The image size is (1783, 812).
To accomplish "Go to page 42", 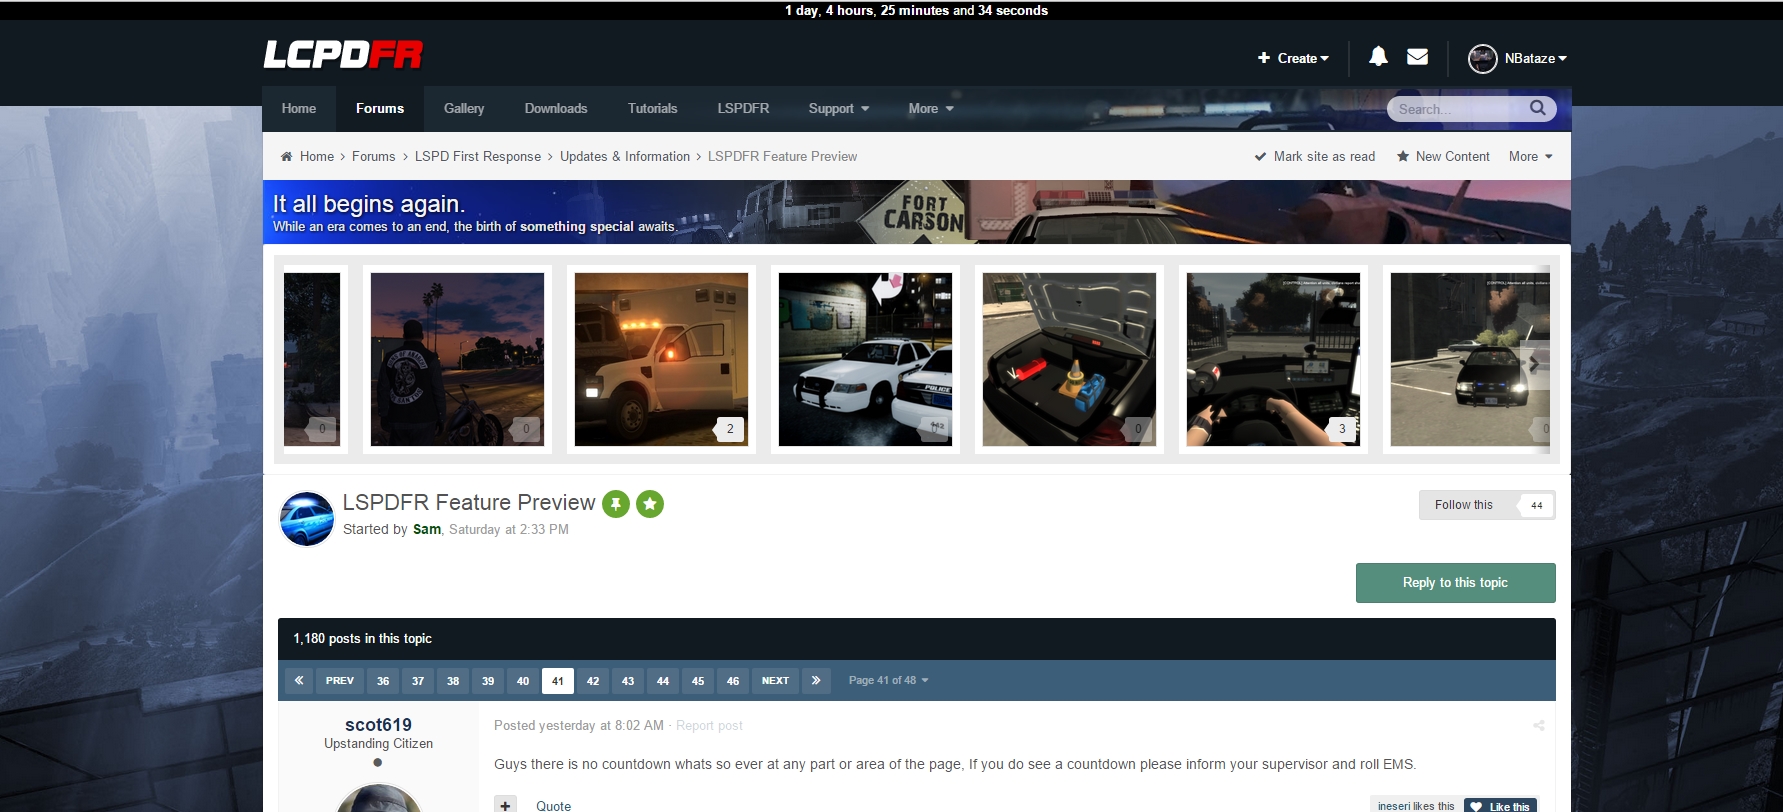I will [x=593, y=681].
